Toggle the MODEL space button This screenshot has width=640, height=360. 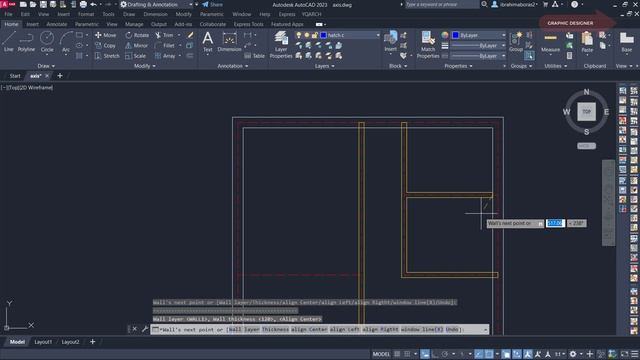point(381,354)
